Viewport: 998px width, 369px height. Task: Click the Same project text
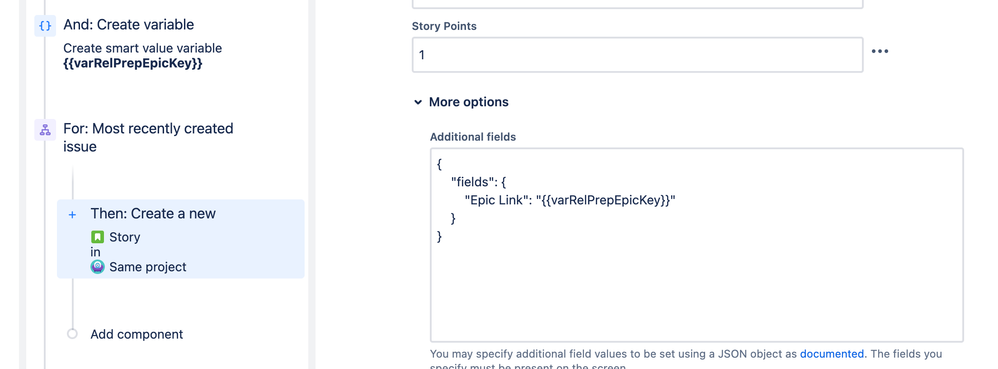tap(148, 267)
